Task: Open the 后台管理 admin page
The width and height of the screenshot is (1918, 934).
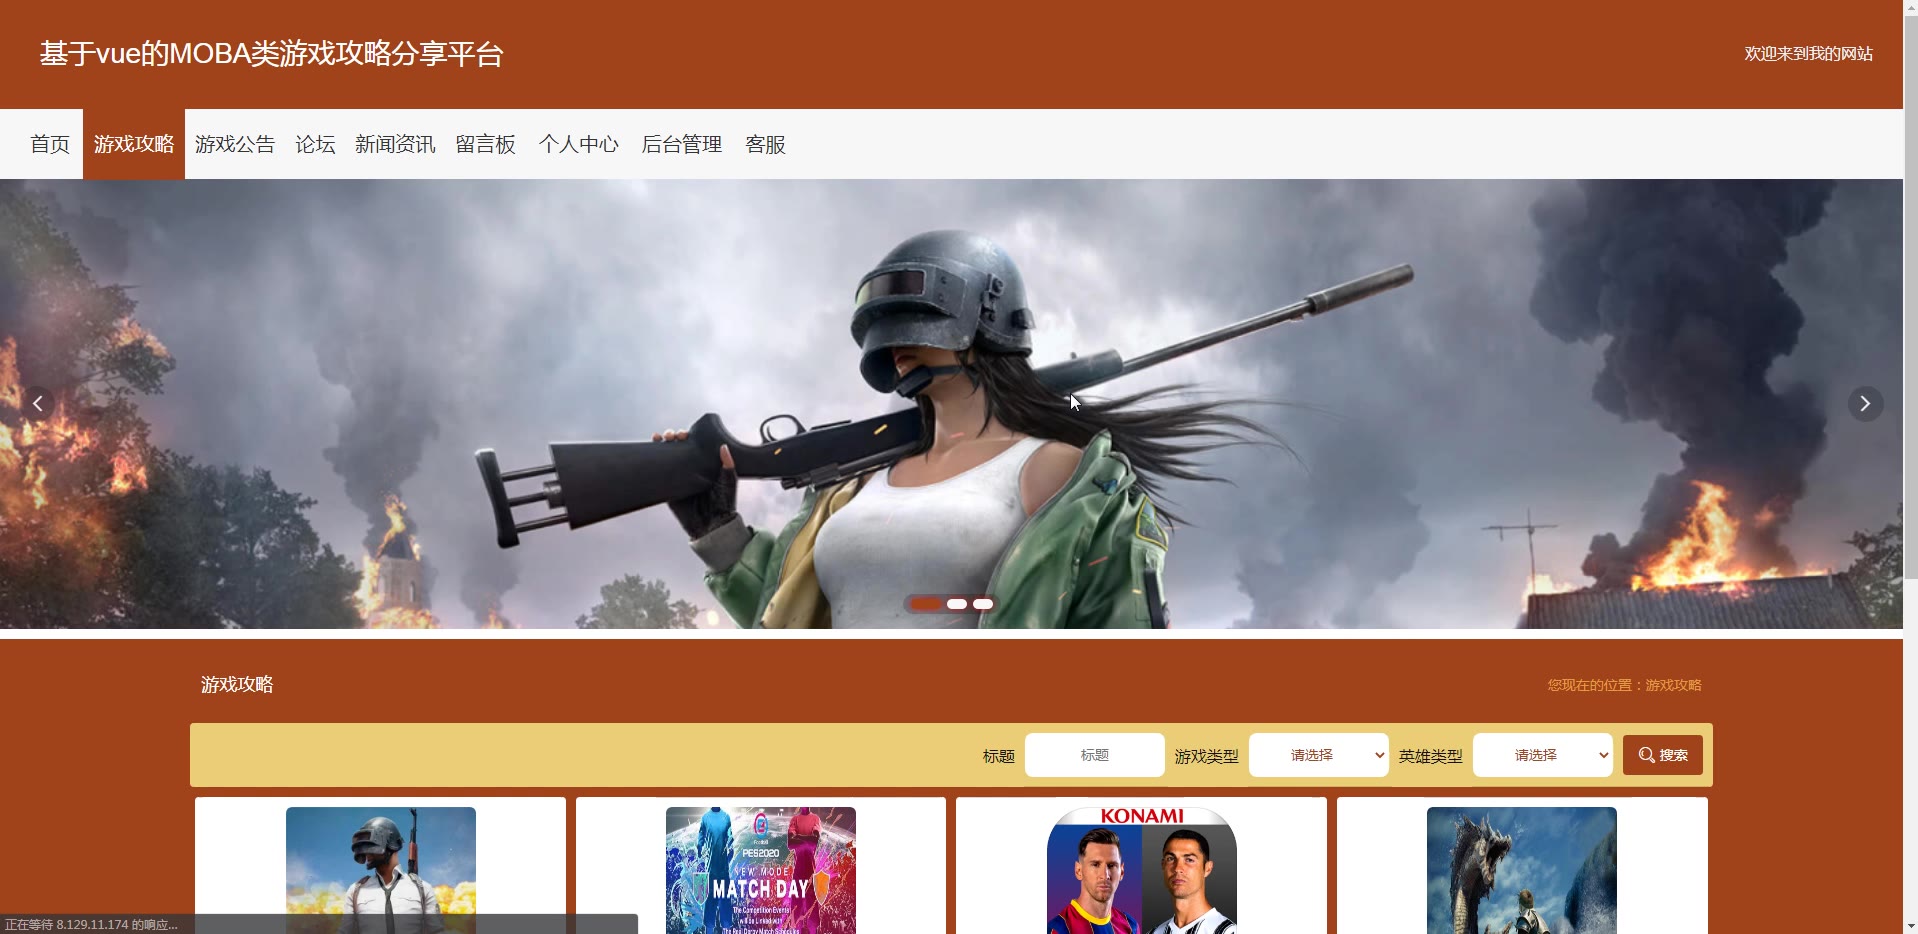Action: [682, 144]
